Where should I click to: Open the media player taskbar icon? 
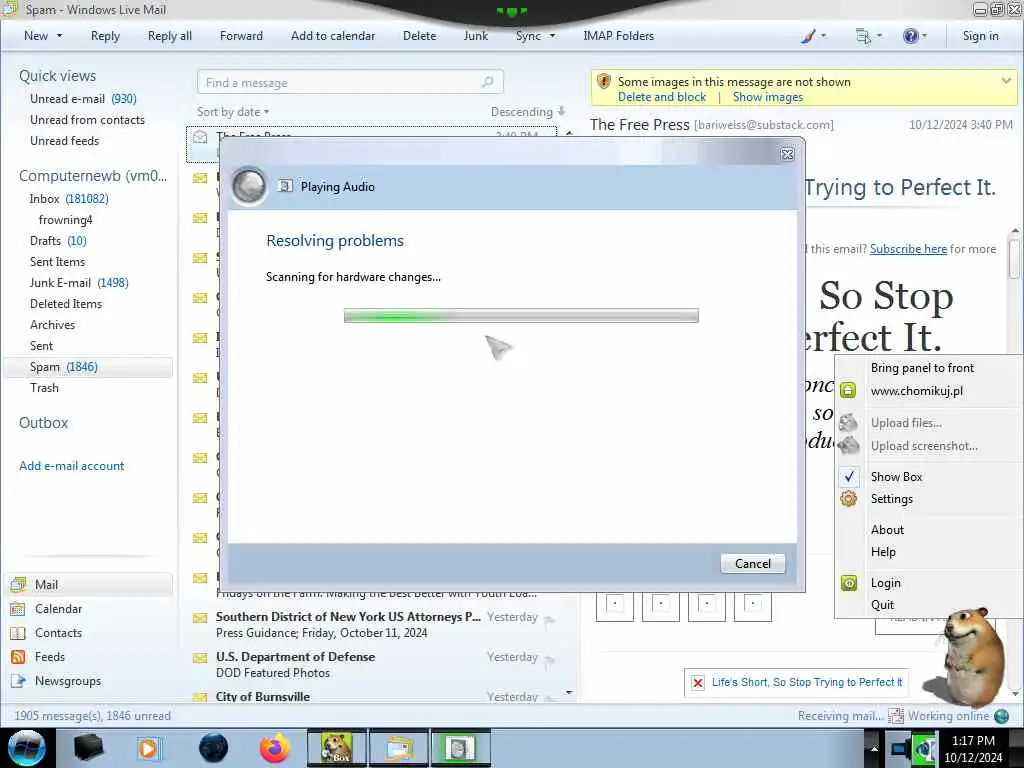coord(149,748)
